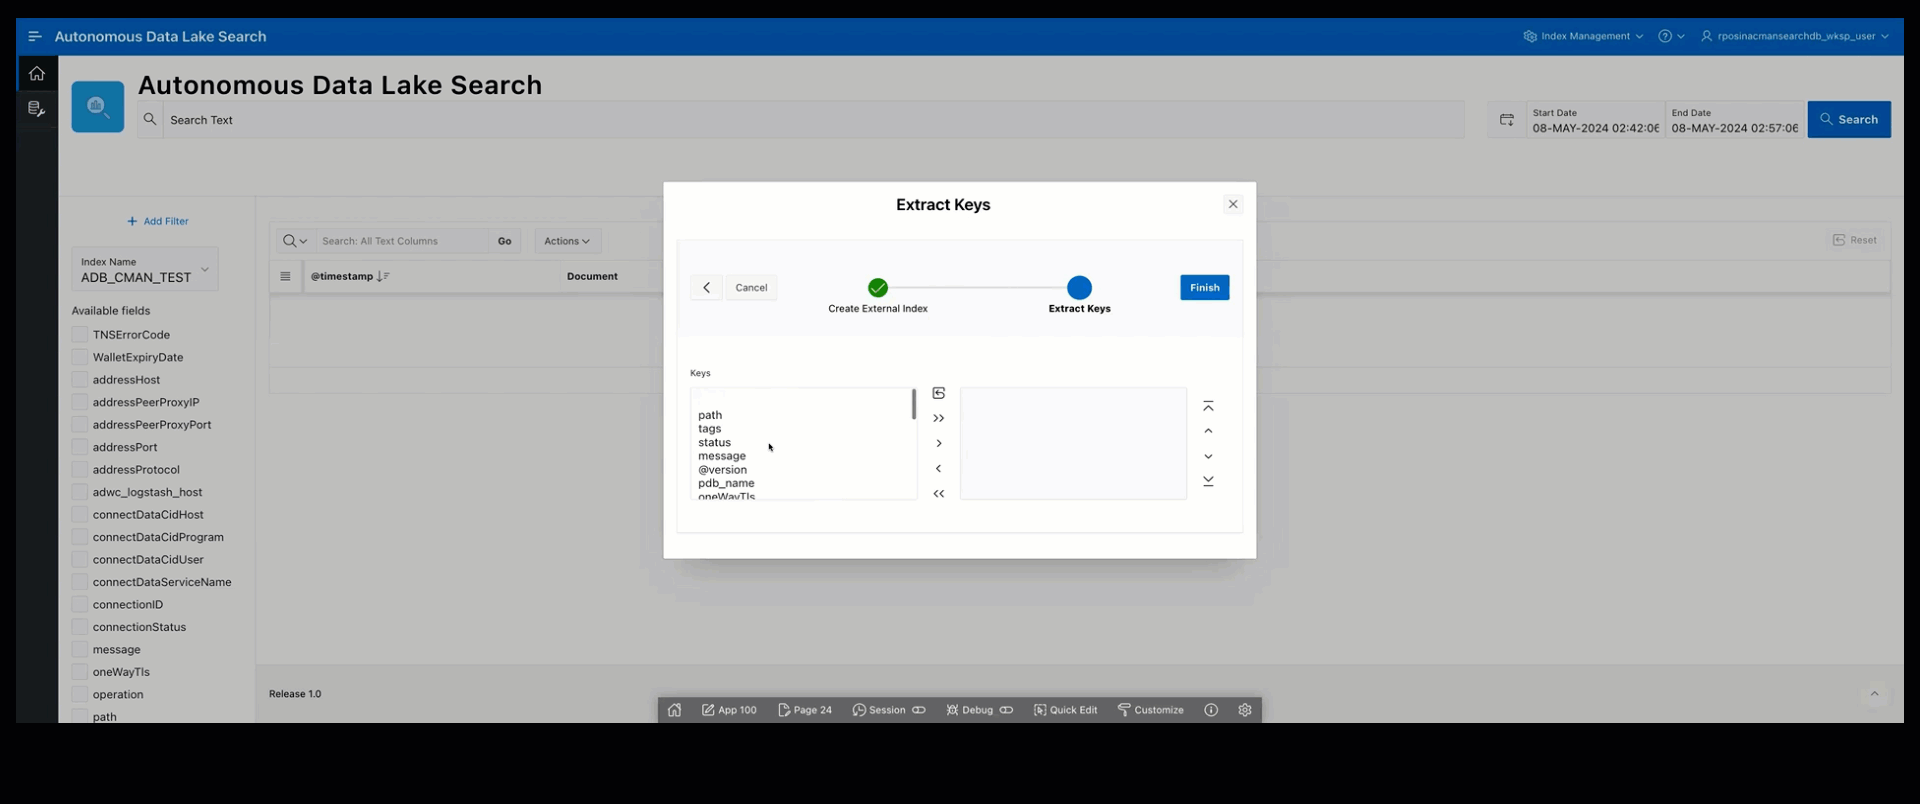Select 'status' in the Keys list

(715, 442)
